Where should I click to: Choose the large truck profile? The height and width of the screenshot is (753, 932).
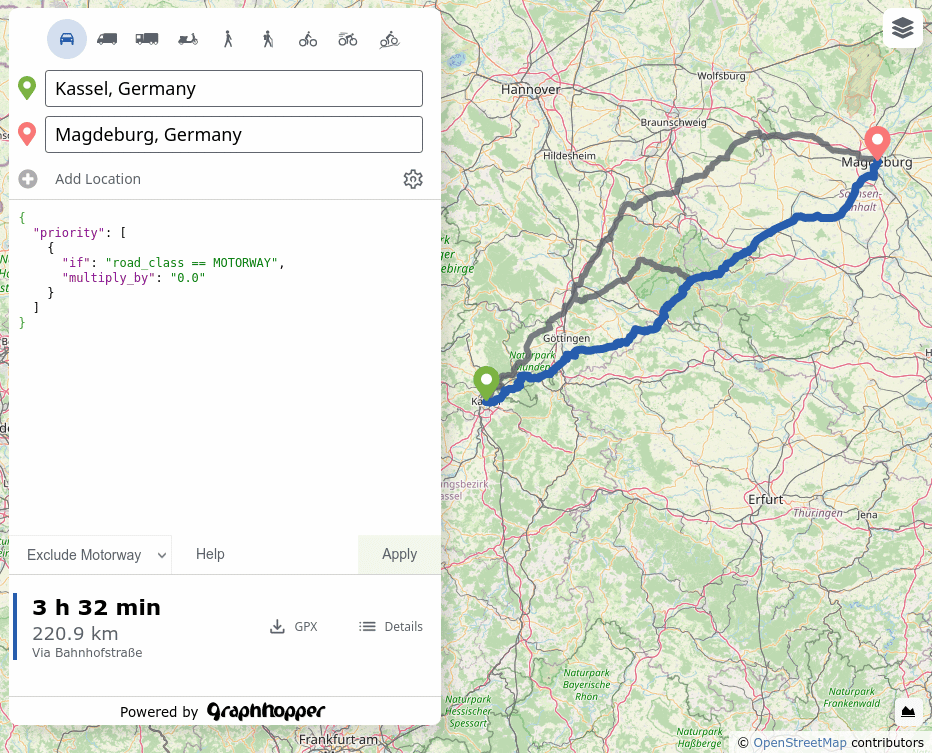click(x=147, y=39)
